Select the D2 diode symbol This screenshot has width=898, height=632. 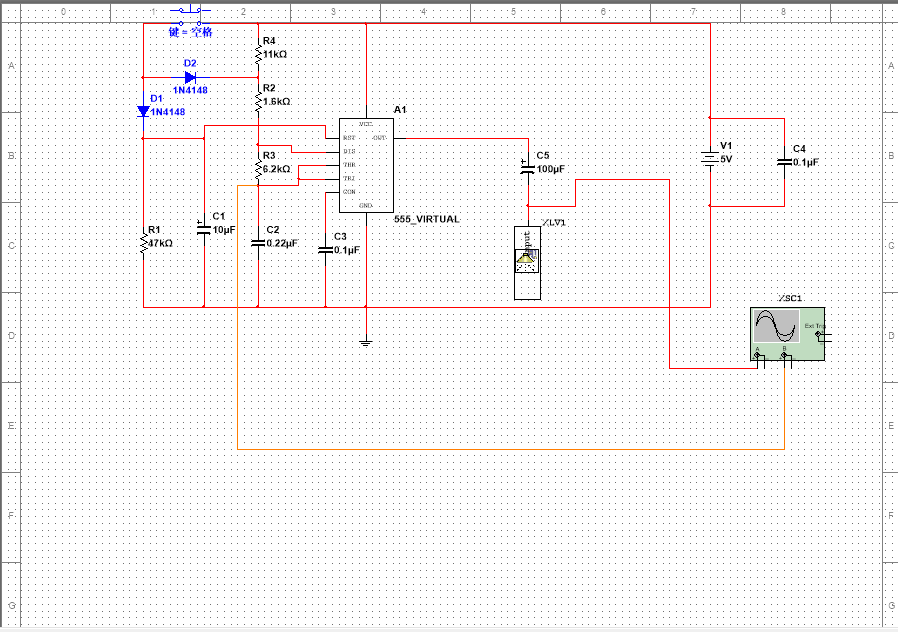pyautogui.click(x=190, y=77)
